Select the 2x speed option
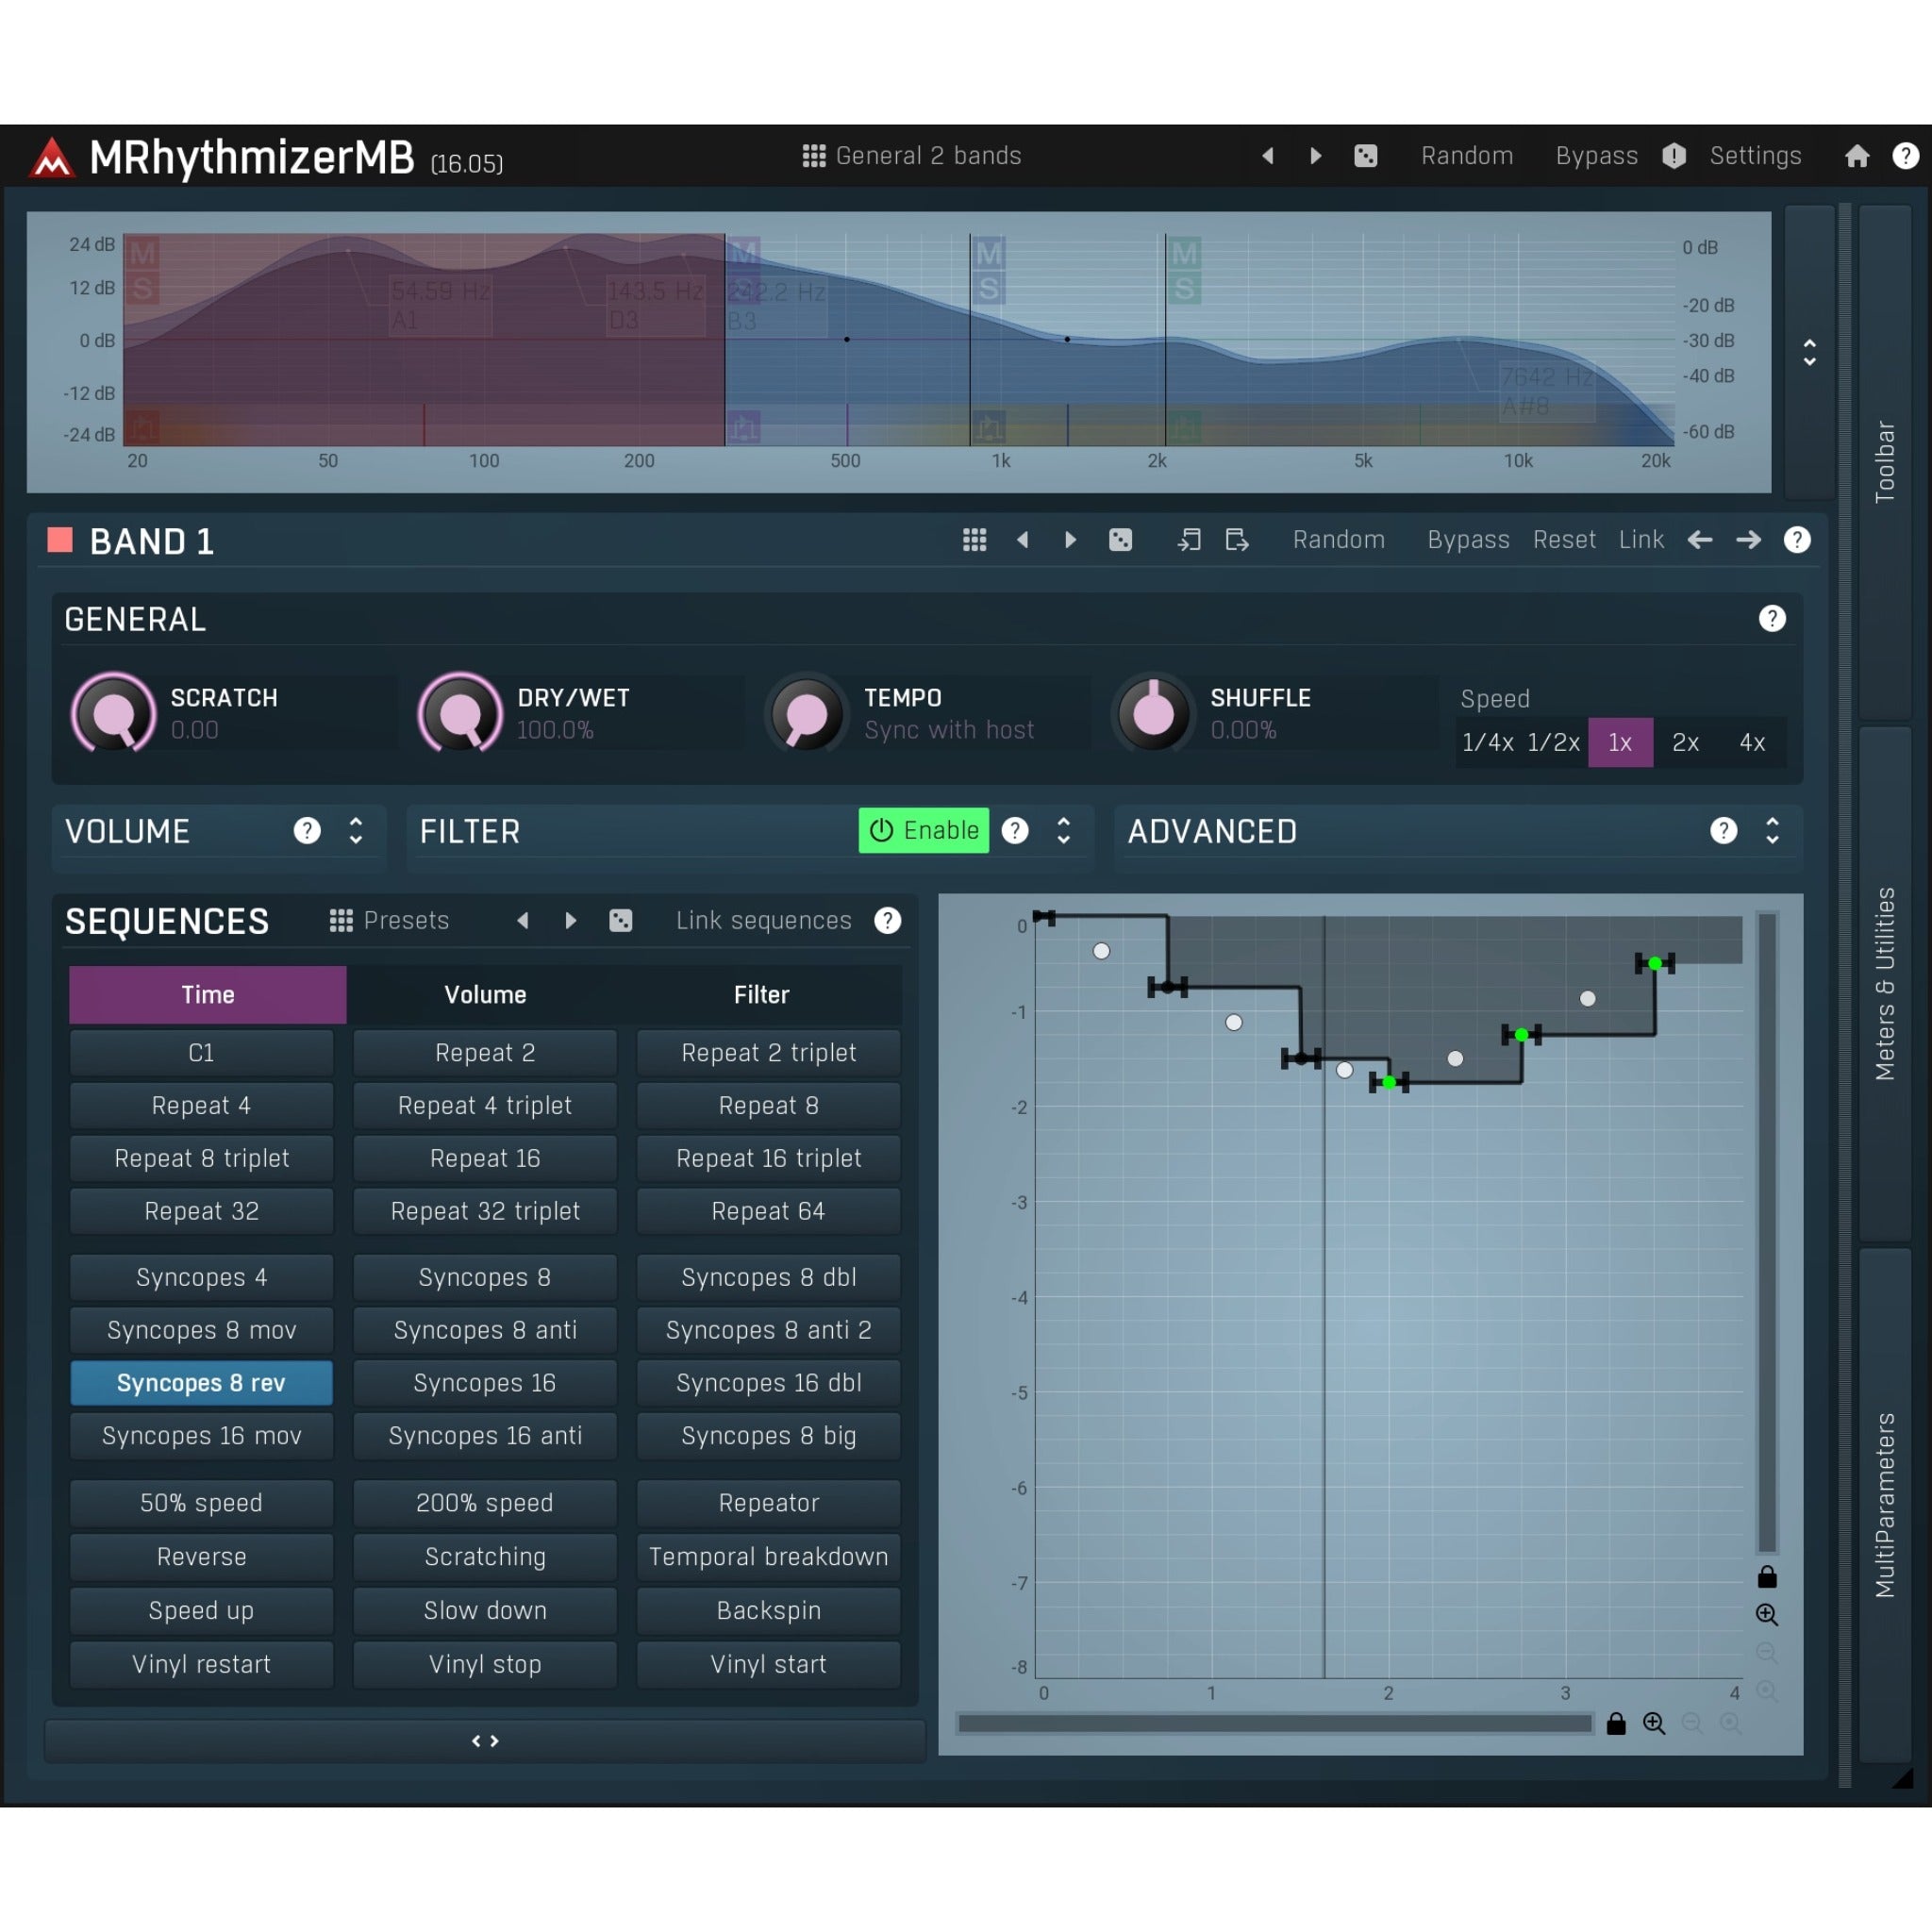The width and height of the screenshot is (1932, 1932). tap(1686, 742)
